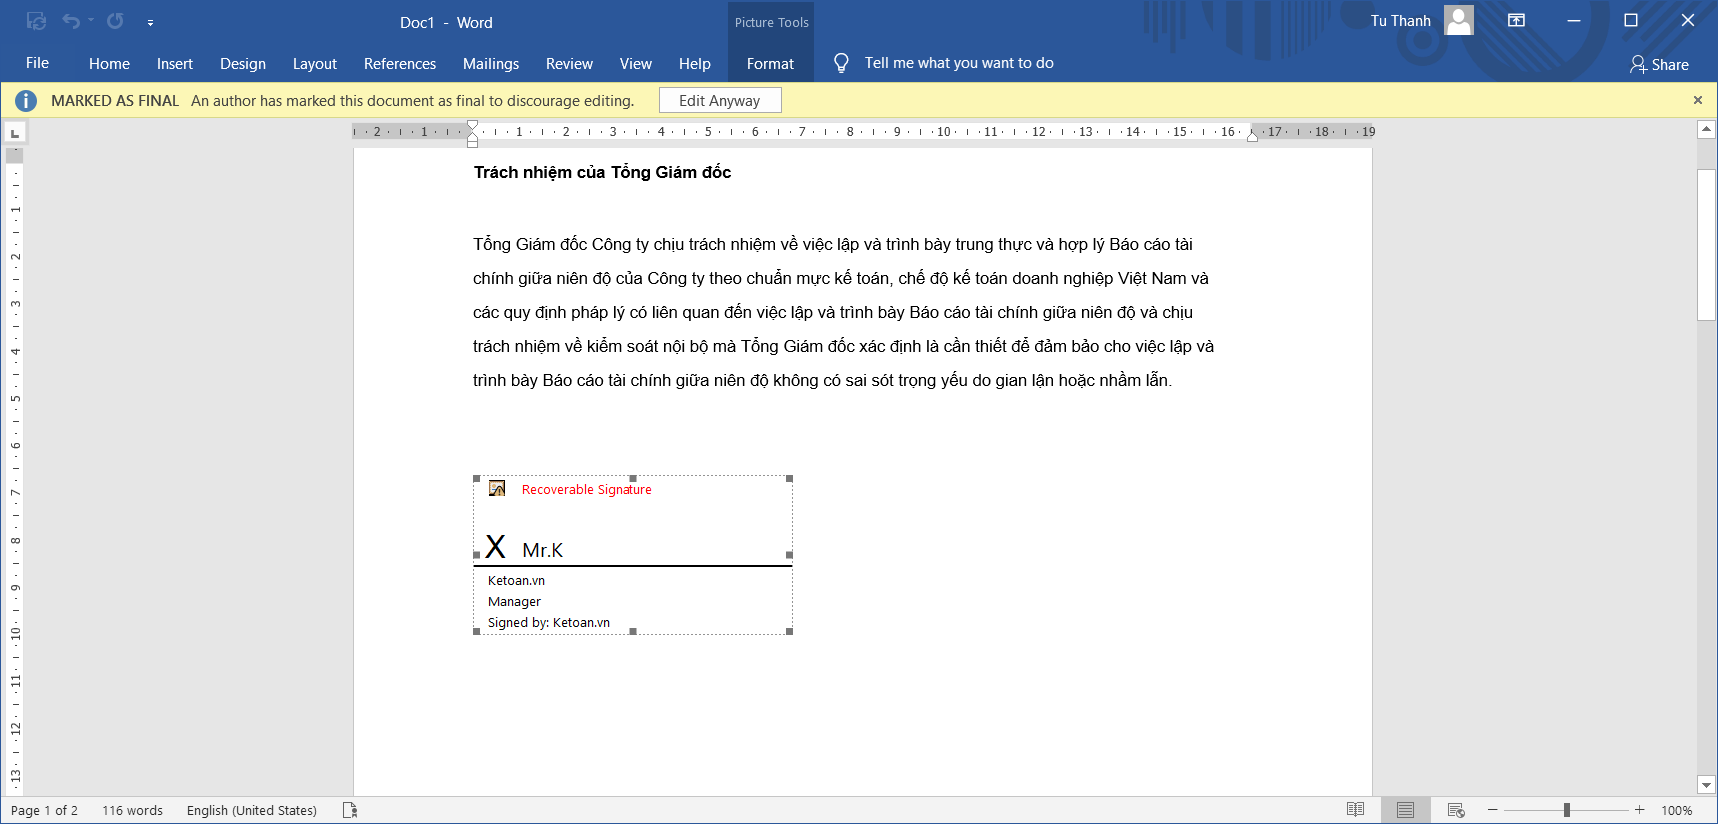The width and height of the screenshot is (1718, 824).
Task: Click the 'Manager' title under the signature
Action: [x=514, y=601]
